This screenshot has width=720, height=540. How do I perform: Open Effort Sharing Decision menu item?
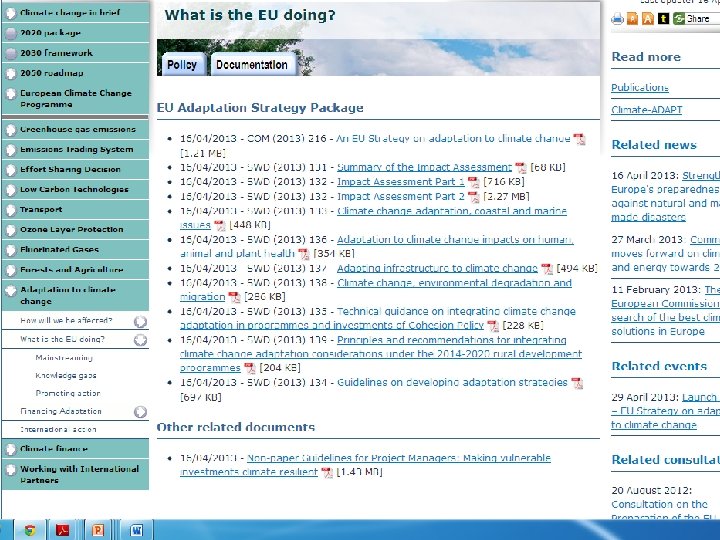point(75,169)
